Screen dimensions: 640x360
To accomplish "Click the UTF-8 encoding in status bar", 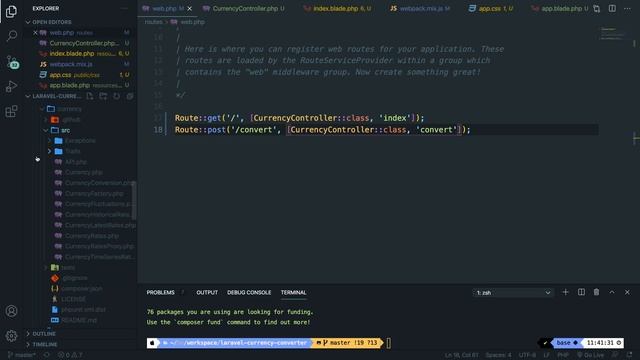I will coord(527,355).
